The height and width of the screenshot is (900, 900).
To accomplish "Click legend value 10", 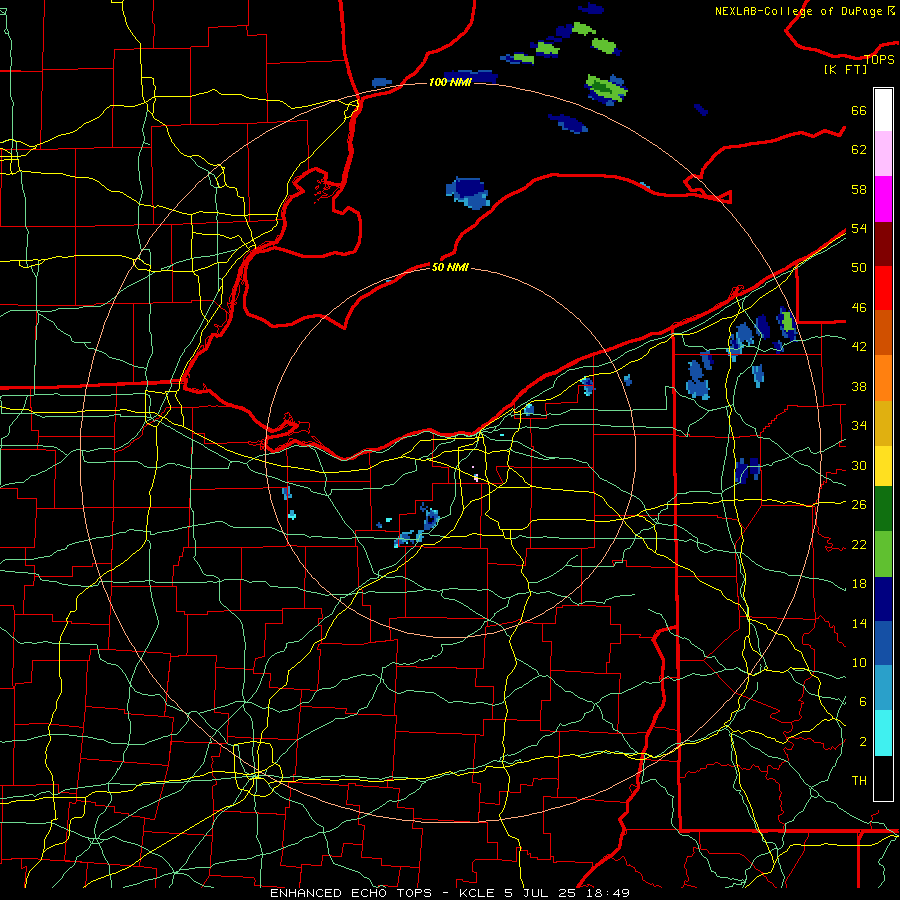I will (859, 662).
